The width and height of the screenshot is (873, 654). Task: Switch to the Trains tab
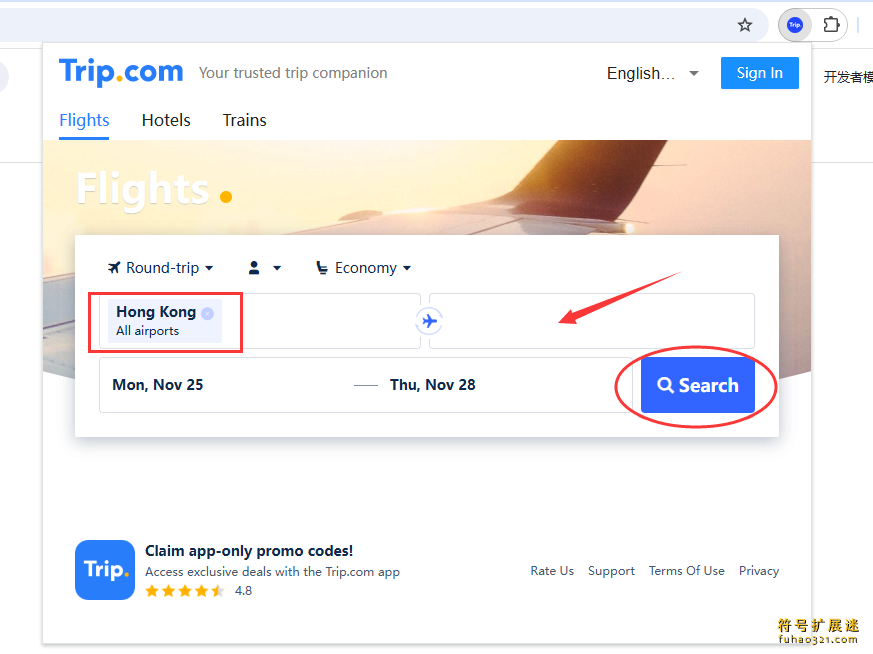coord(244,121)
